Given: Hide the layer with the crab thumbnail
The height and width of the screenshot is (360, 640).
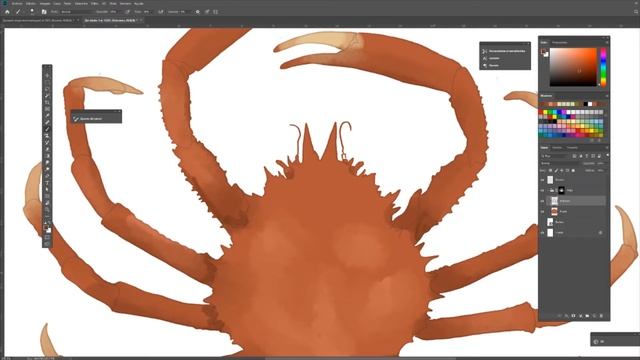Looking at the screenshot, I should tap(542, 211).
